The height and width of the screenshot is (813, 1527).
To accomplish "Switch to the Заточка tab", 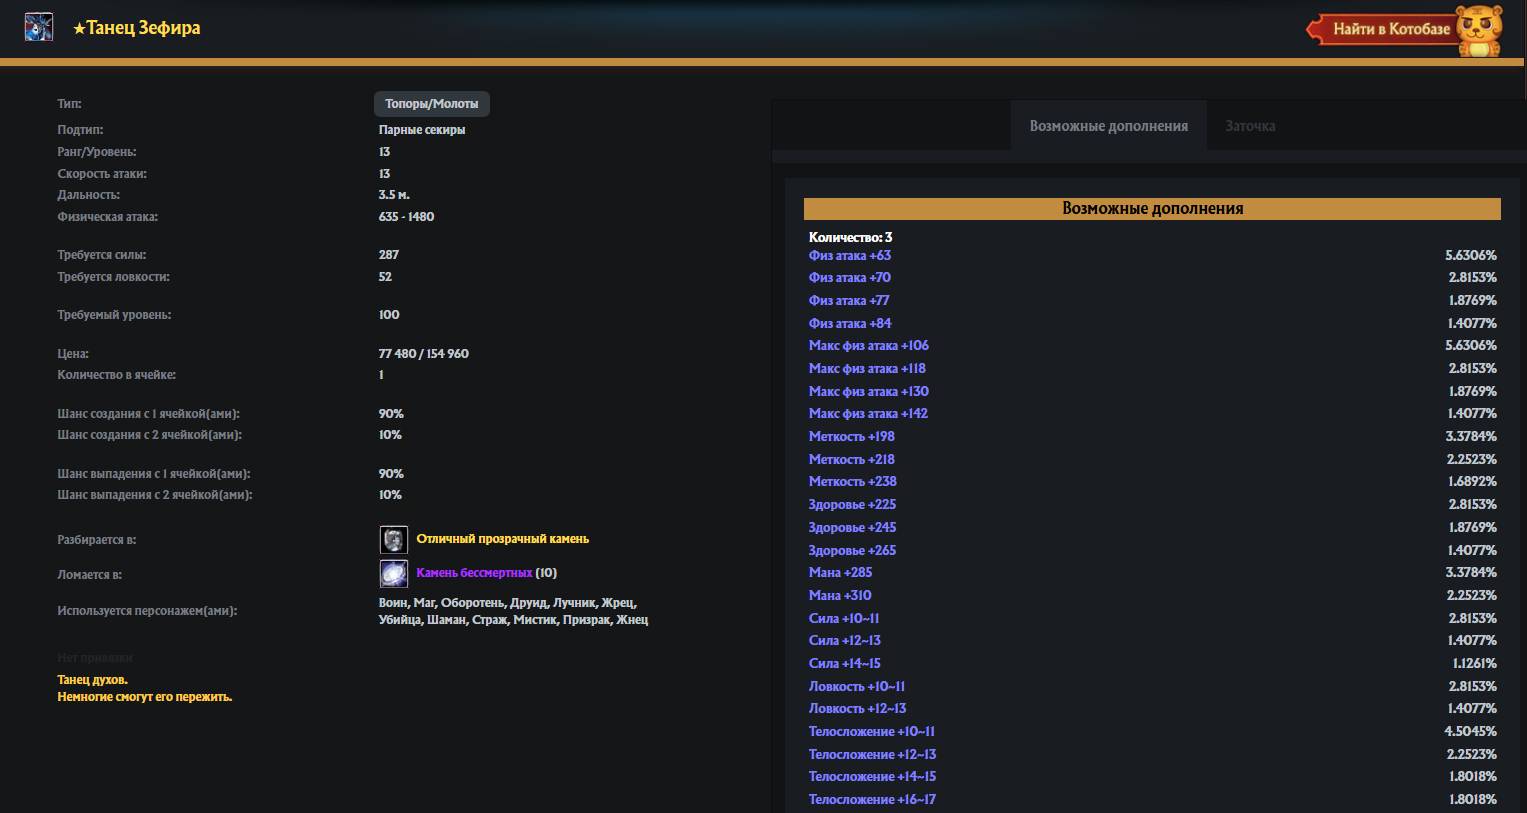I will pyautogui.click(x=1250, y=126).
